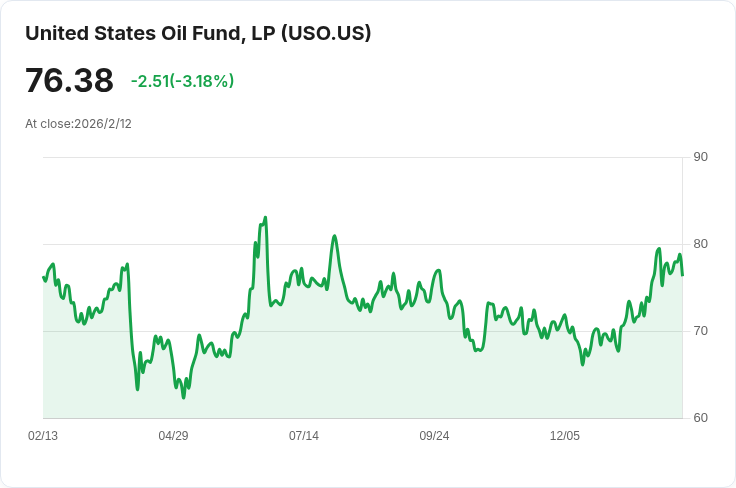Select the 09/24 date label on x-axis

[434, 436]
